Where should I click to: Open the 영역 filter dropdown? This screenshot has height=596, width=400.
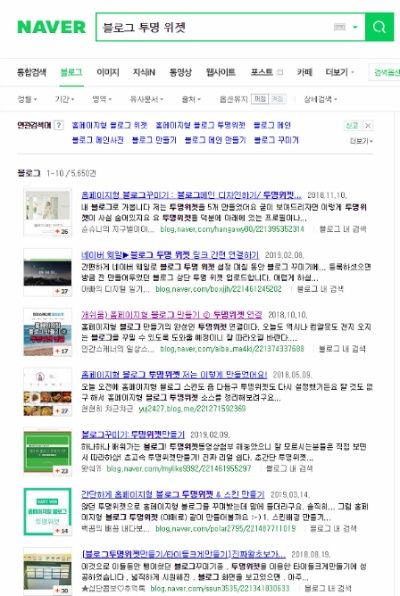102,99
